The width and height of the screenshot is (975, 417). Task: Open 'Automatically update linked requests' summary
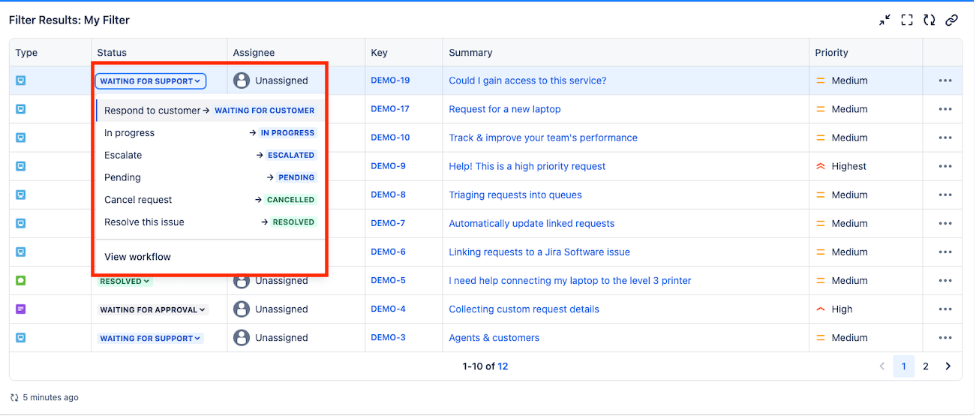pos(532,223)
